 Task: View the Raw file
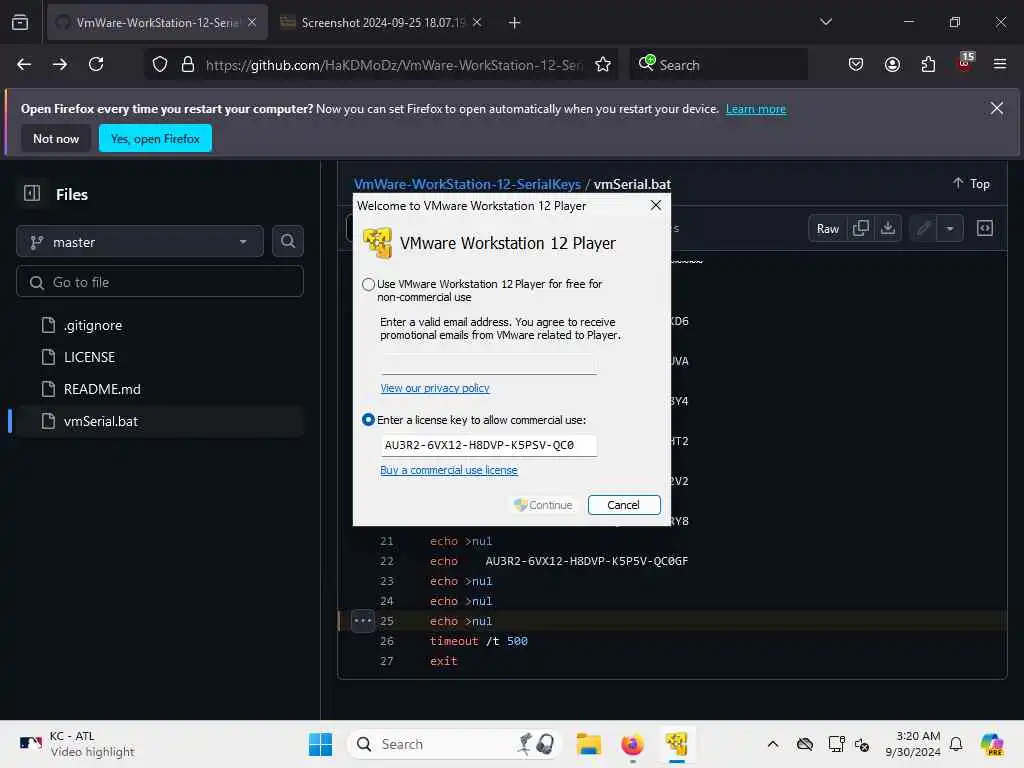point(827,229)
